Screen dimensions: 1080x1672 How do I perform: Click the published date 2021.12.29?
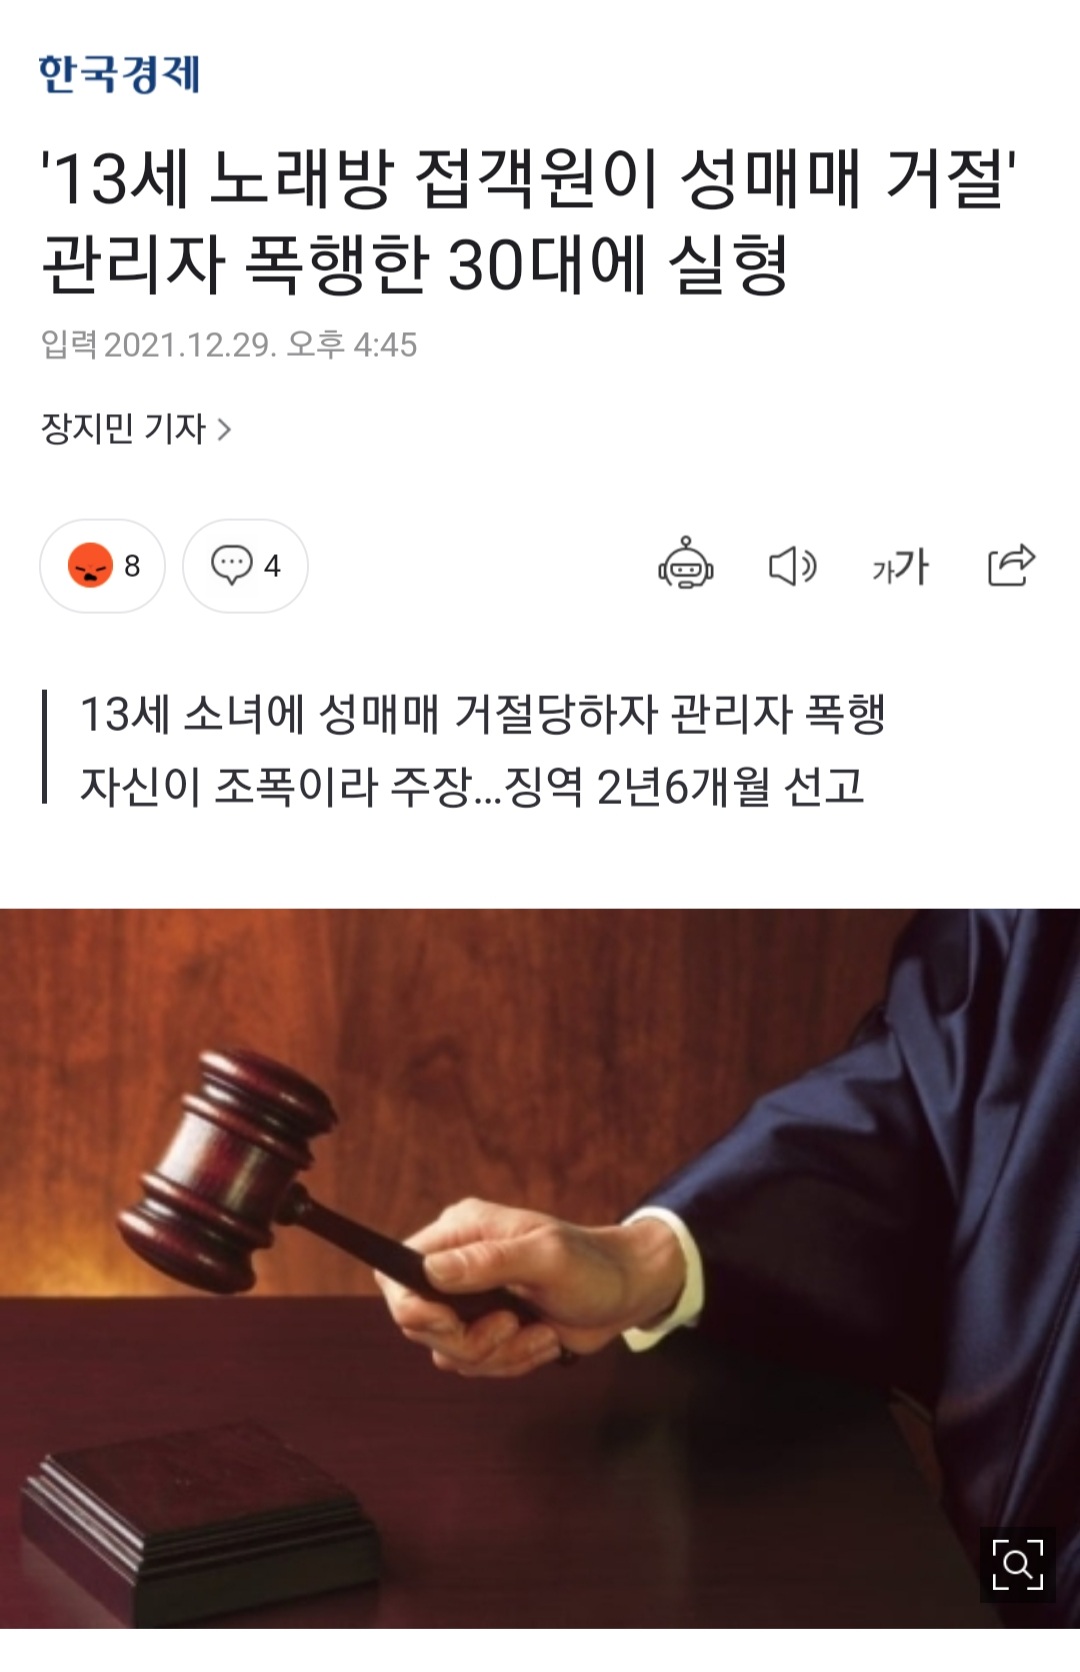click(x=189, y=345)
